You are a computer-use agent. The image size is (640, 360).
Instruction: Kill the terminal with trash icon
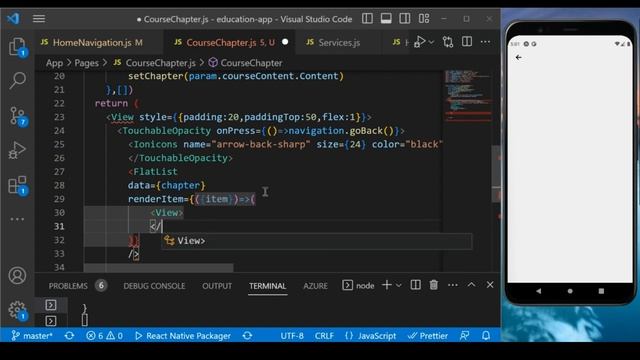[433, 285]
